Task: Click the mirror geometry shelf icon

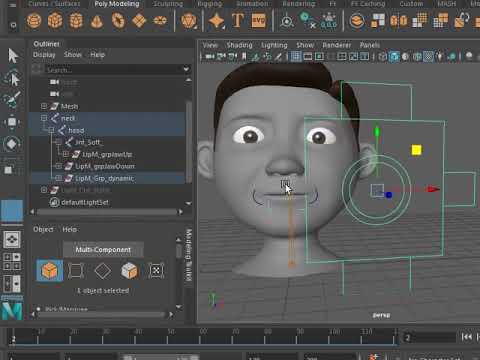Action: pos(399,21)
